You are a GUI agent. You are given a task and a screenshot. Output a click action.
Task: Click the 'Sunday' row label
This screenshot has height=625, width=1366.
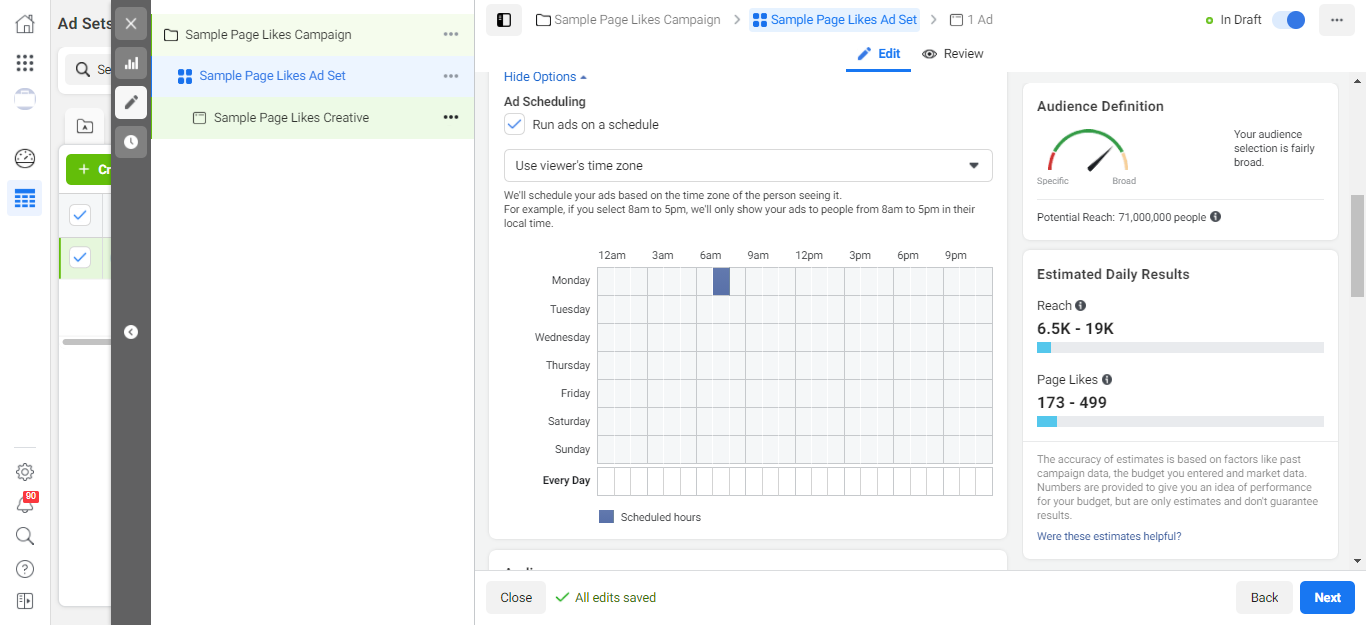coord(573,450)
